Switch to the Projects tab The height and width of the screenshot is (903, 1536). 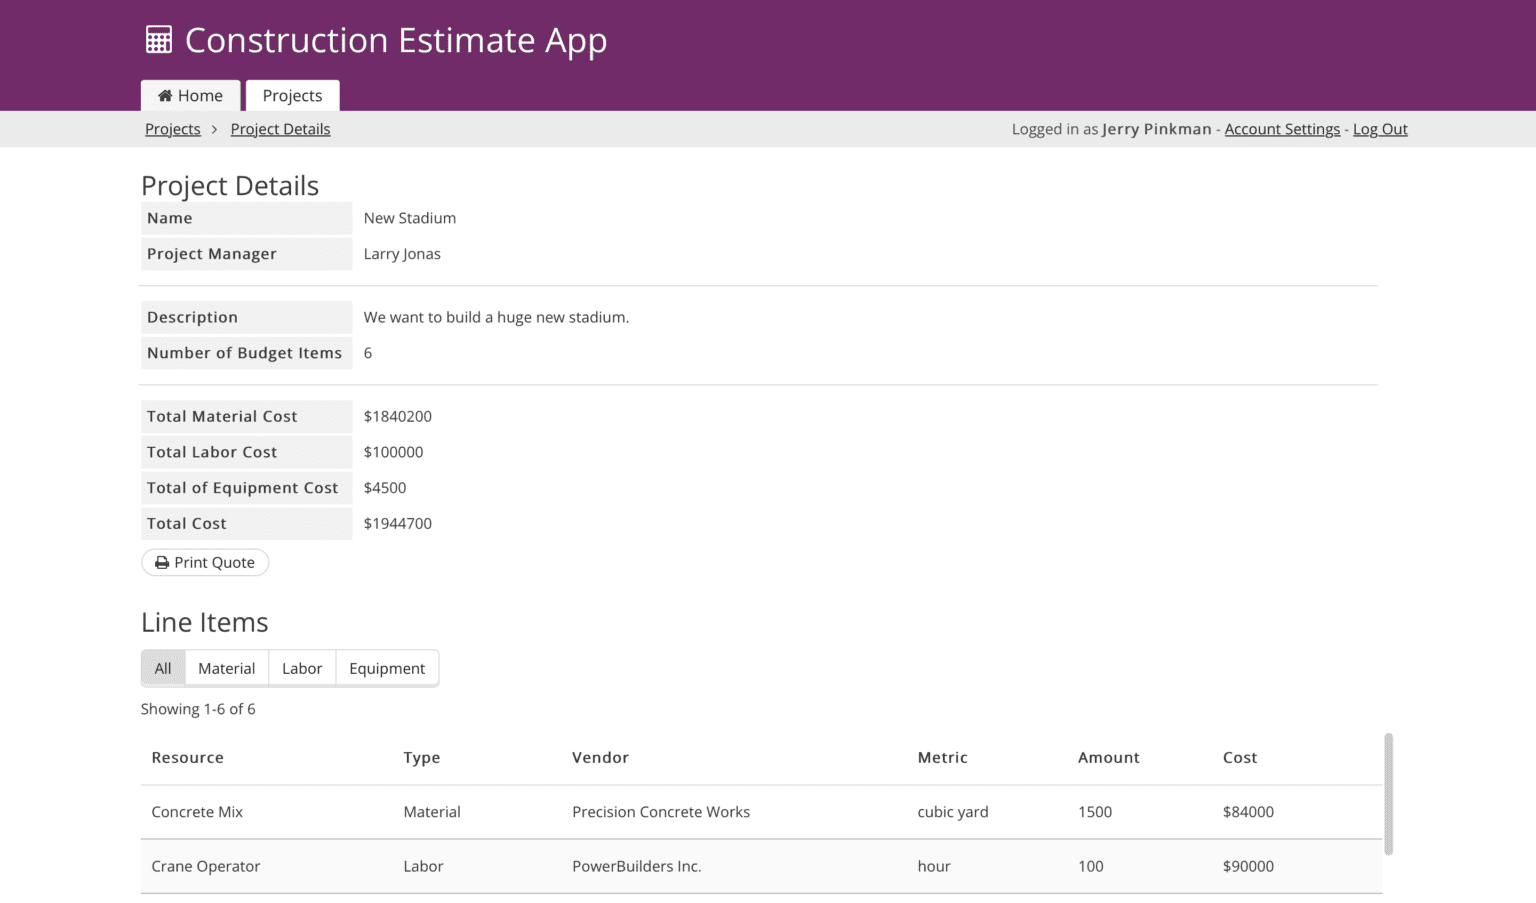click(x=292, y=95)
